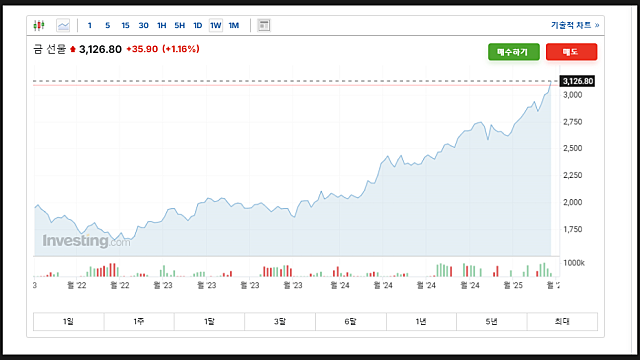
Task: Click the 2,250 price axis label
Action: click(x=573, y=175)
